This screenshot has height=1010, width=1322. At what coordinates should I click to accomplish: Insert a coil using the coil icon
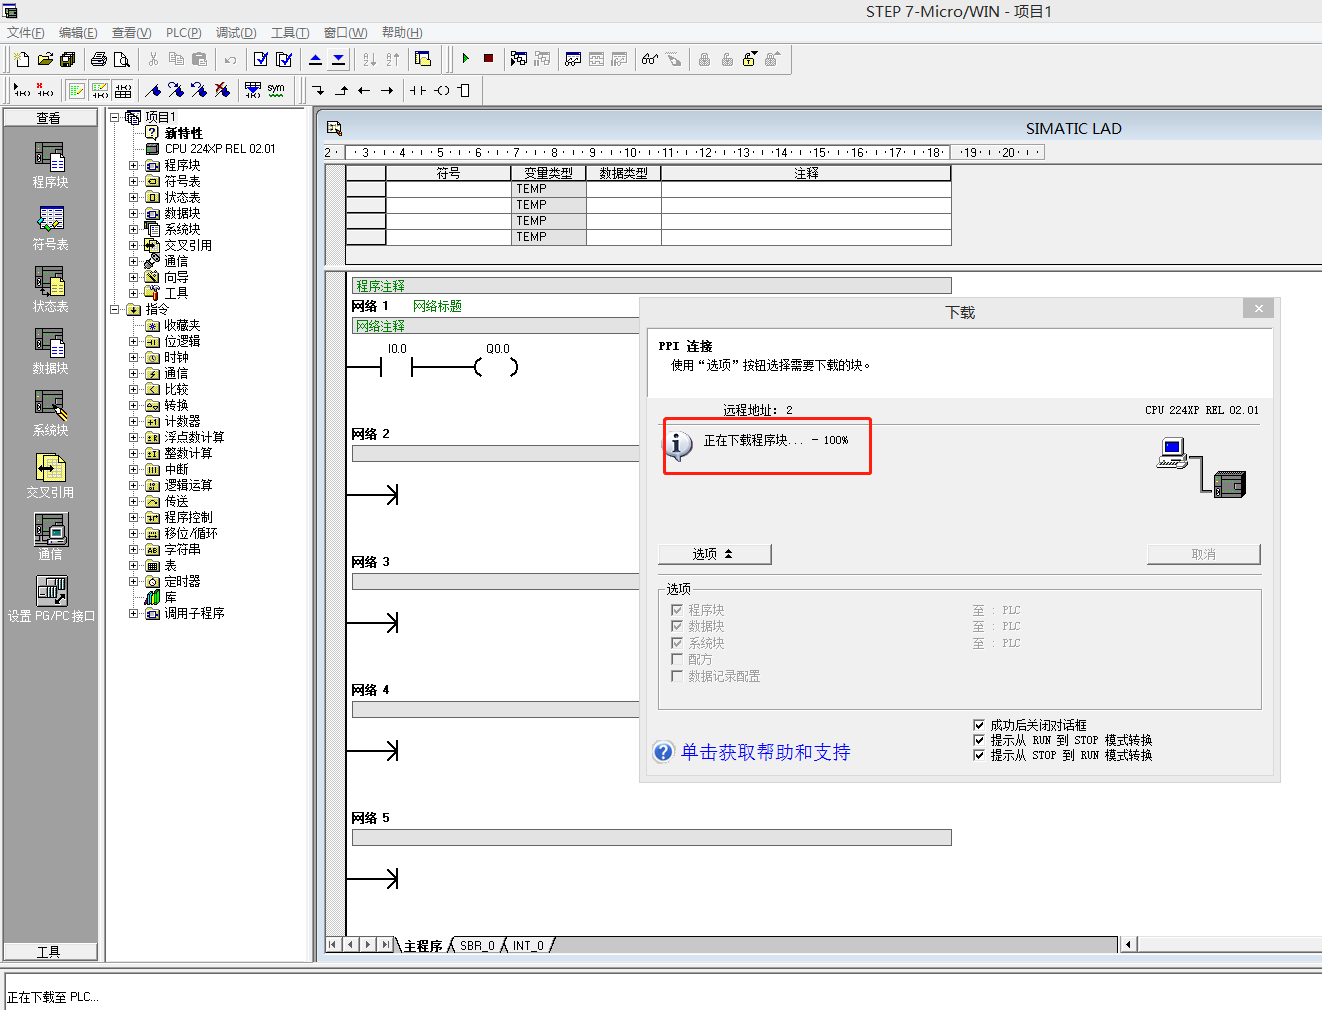click(441, 90)
